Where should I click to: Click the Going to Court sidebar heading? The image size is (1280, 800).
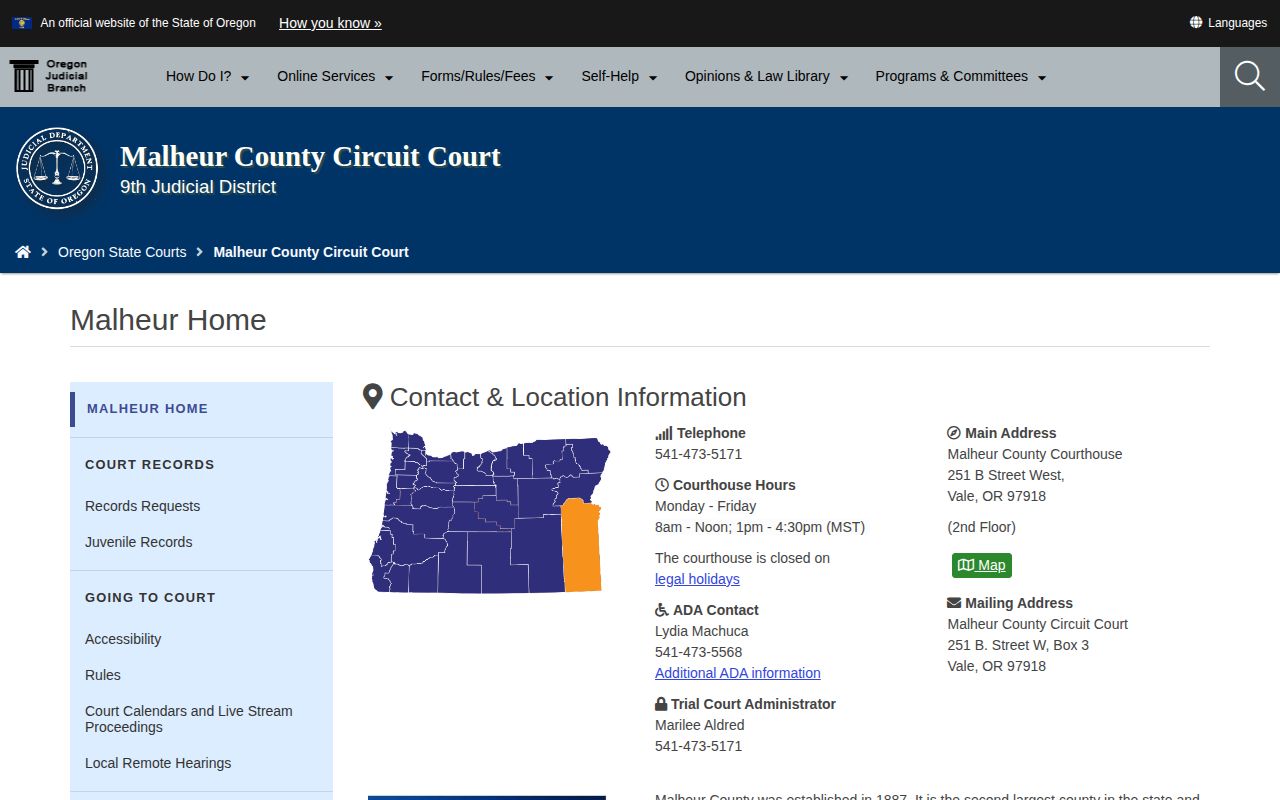click(x=150, y=598)
